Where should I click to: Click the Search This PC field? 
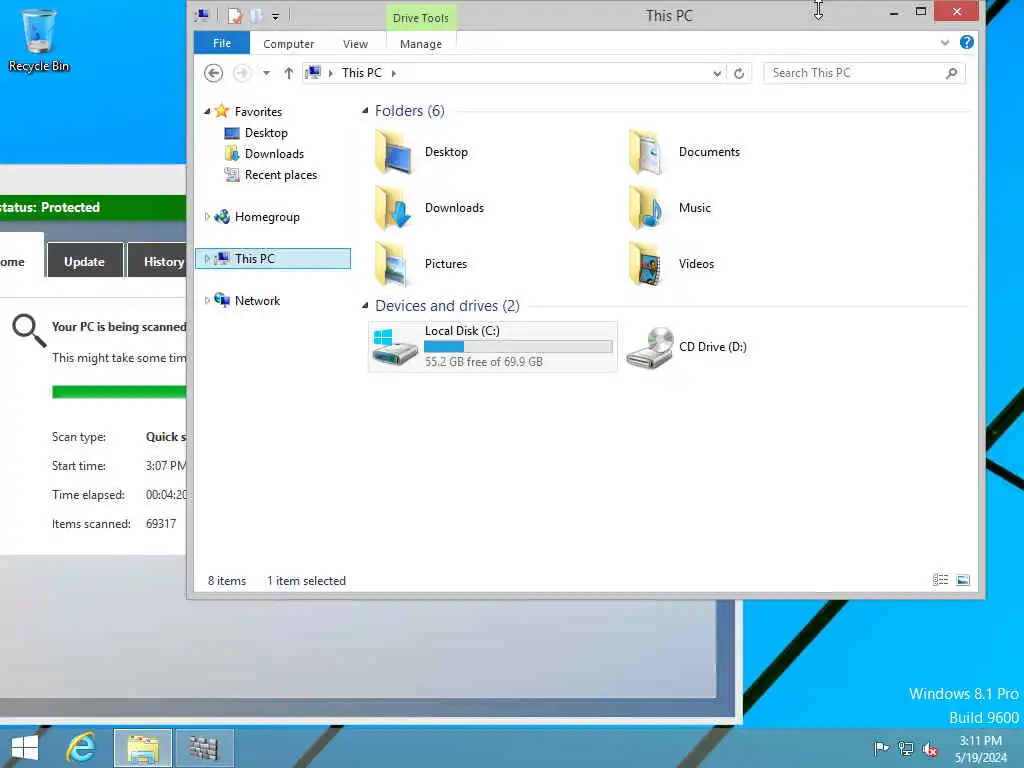(857, 73)
